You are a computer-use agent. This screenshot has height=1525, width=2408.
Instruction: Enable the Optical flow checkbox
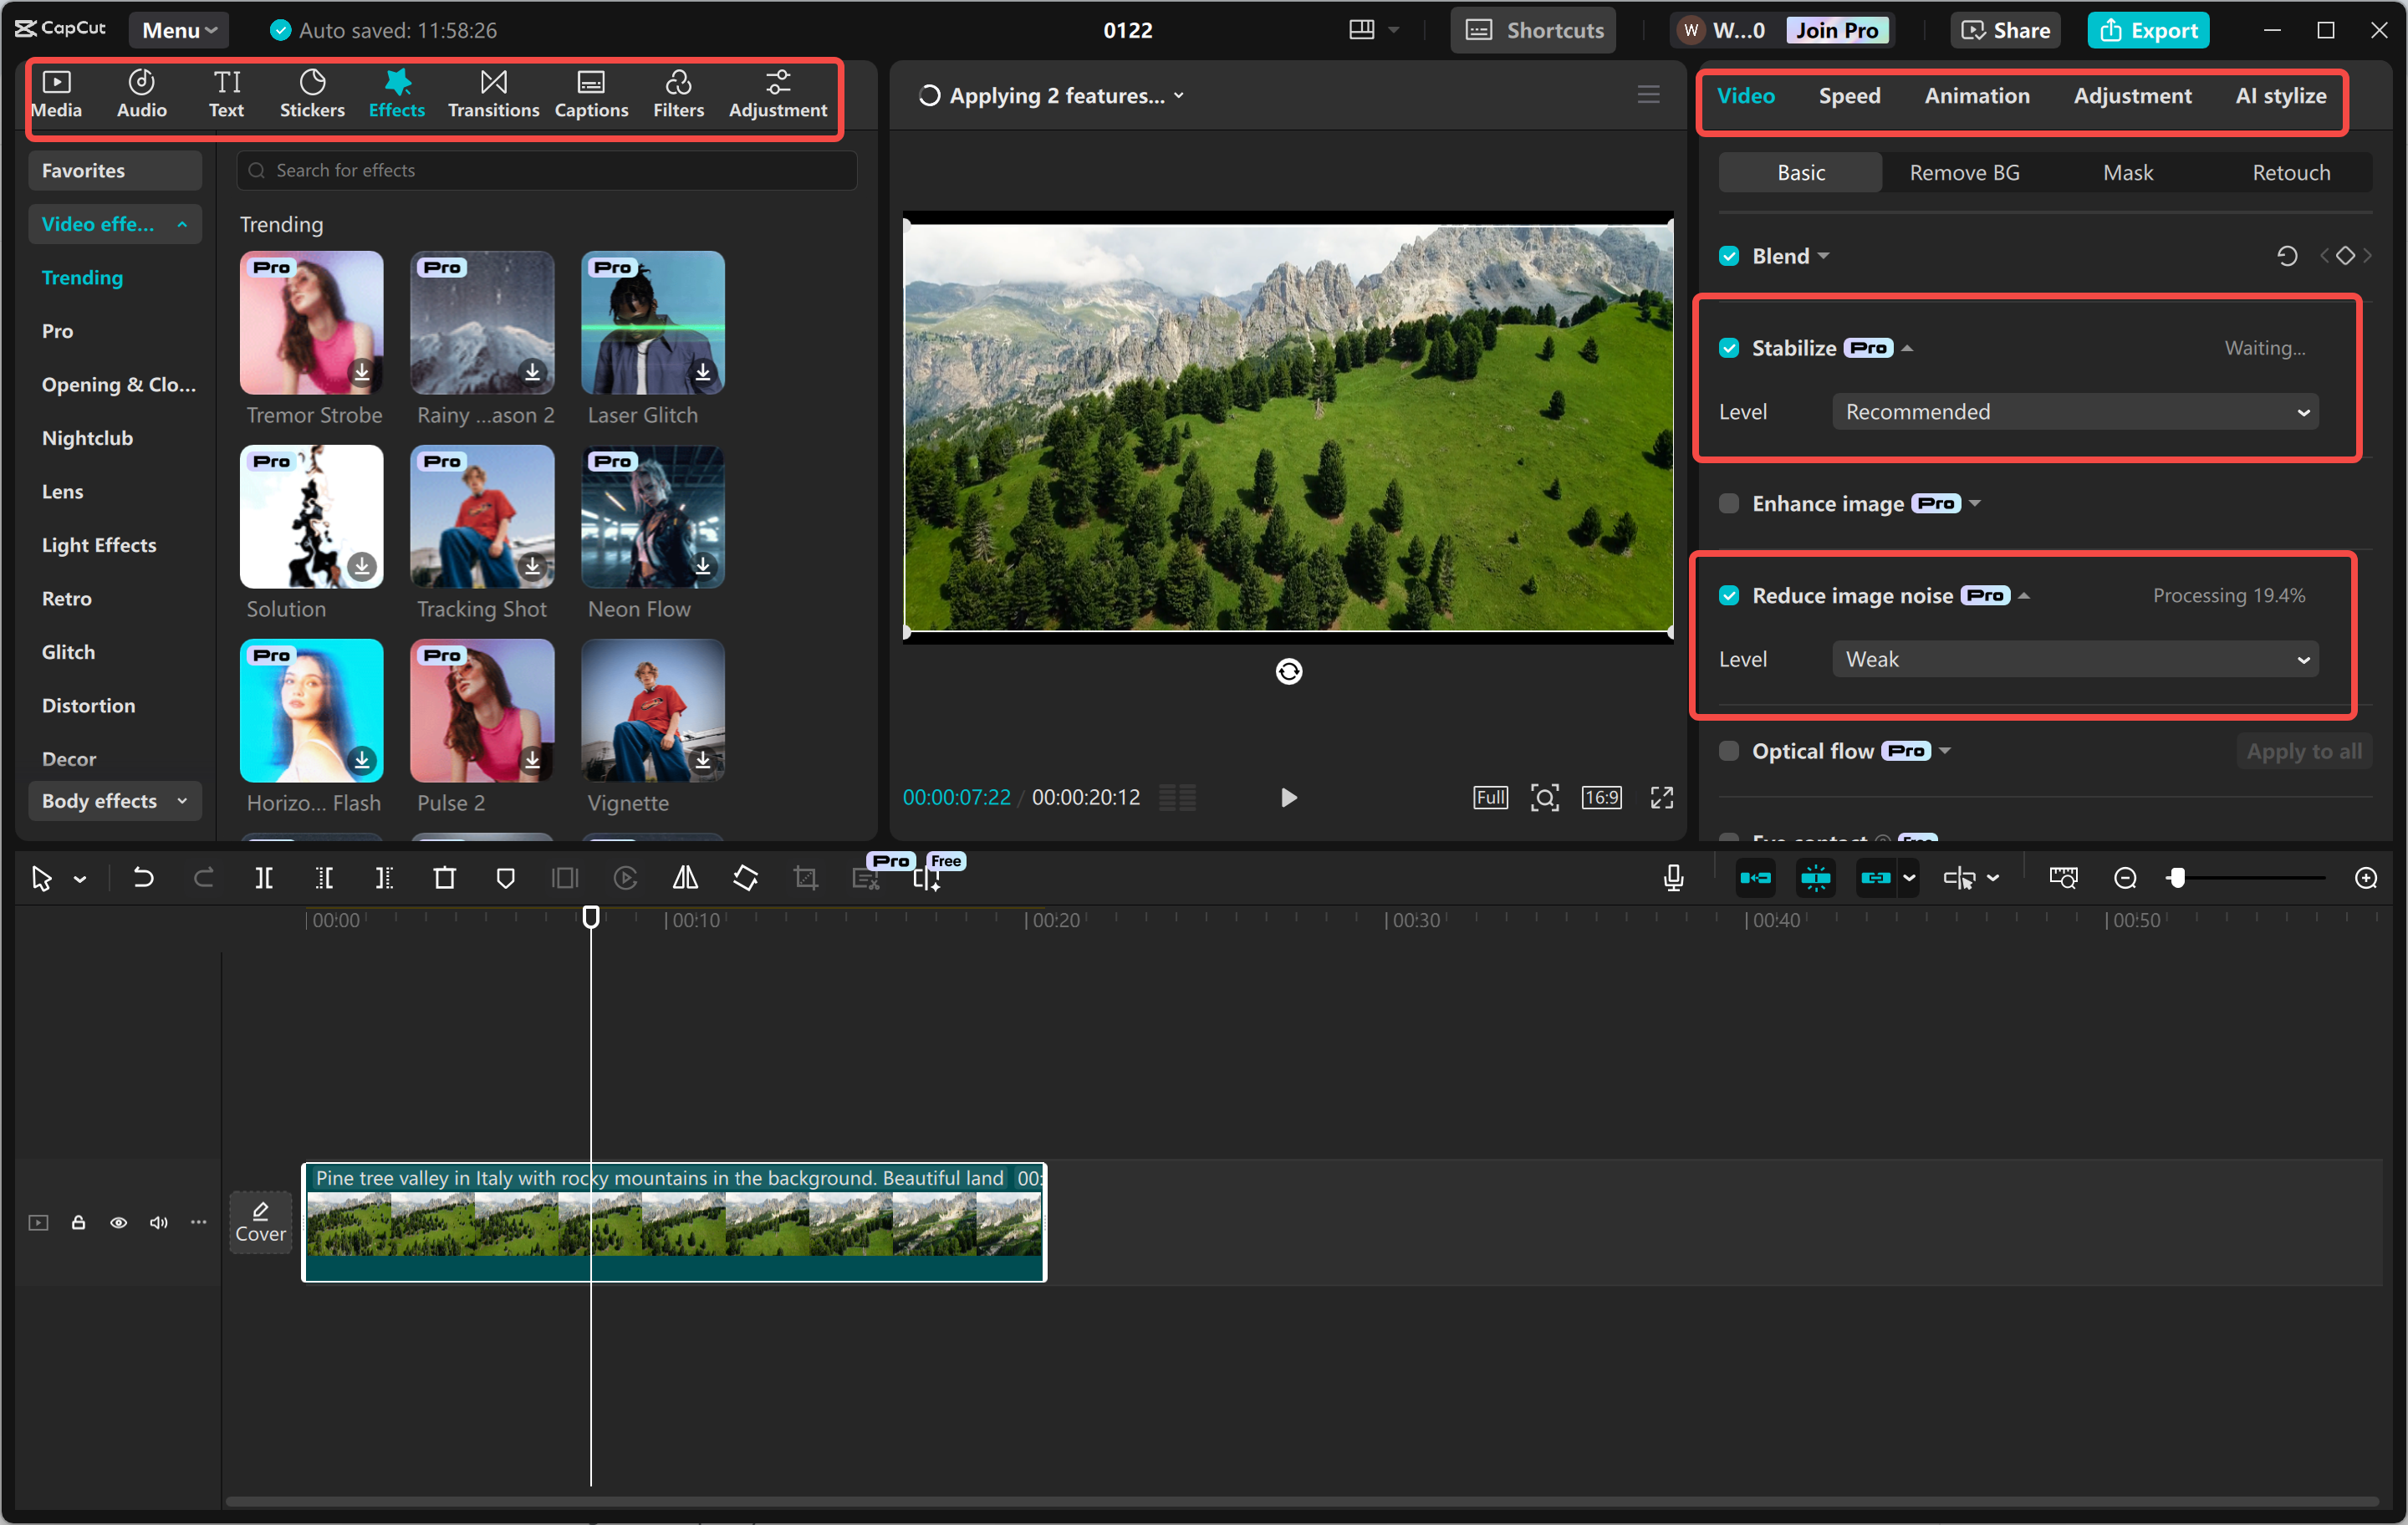point(1729,751)
